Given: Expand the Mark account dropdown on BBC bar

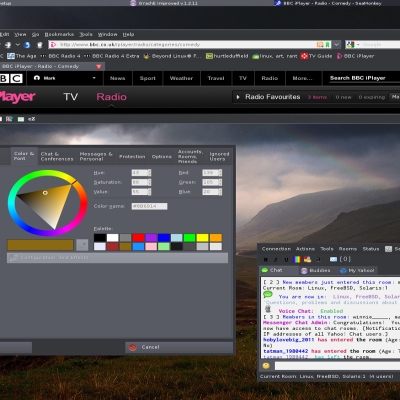Looking at the screenshot, I should point(94,78).
